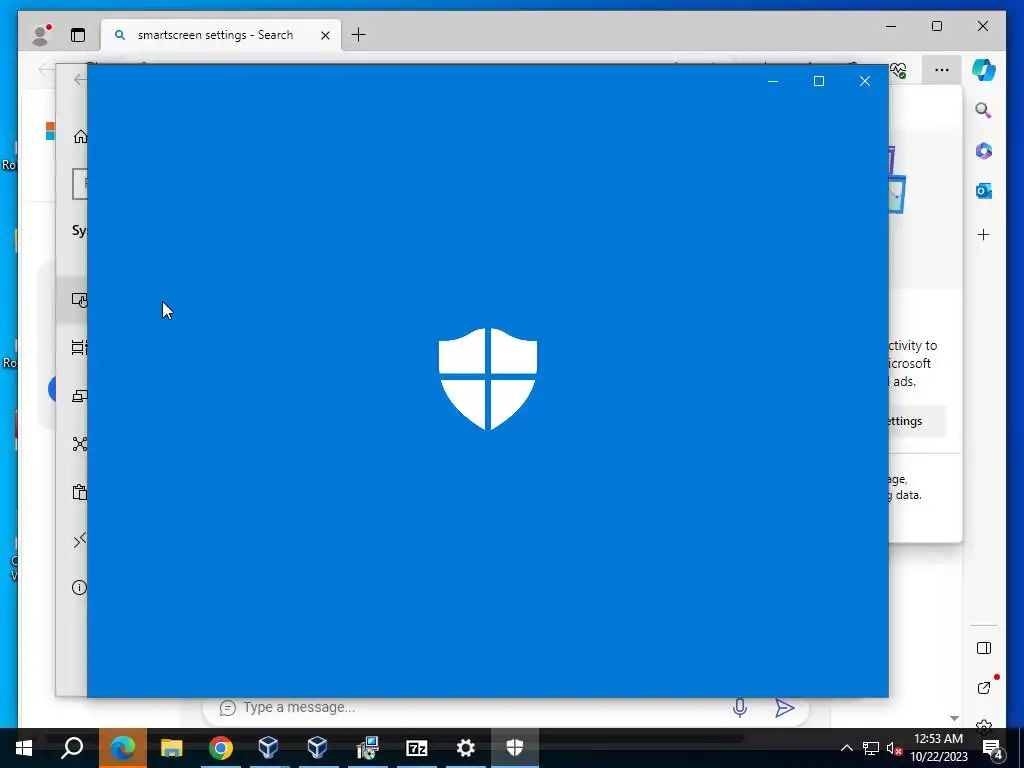Open the Edge browser essentials heart icon
The height and width of the screenshot is (768, 1024).
(x=899, y=70)
